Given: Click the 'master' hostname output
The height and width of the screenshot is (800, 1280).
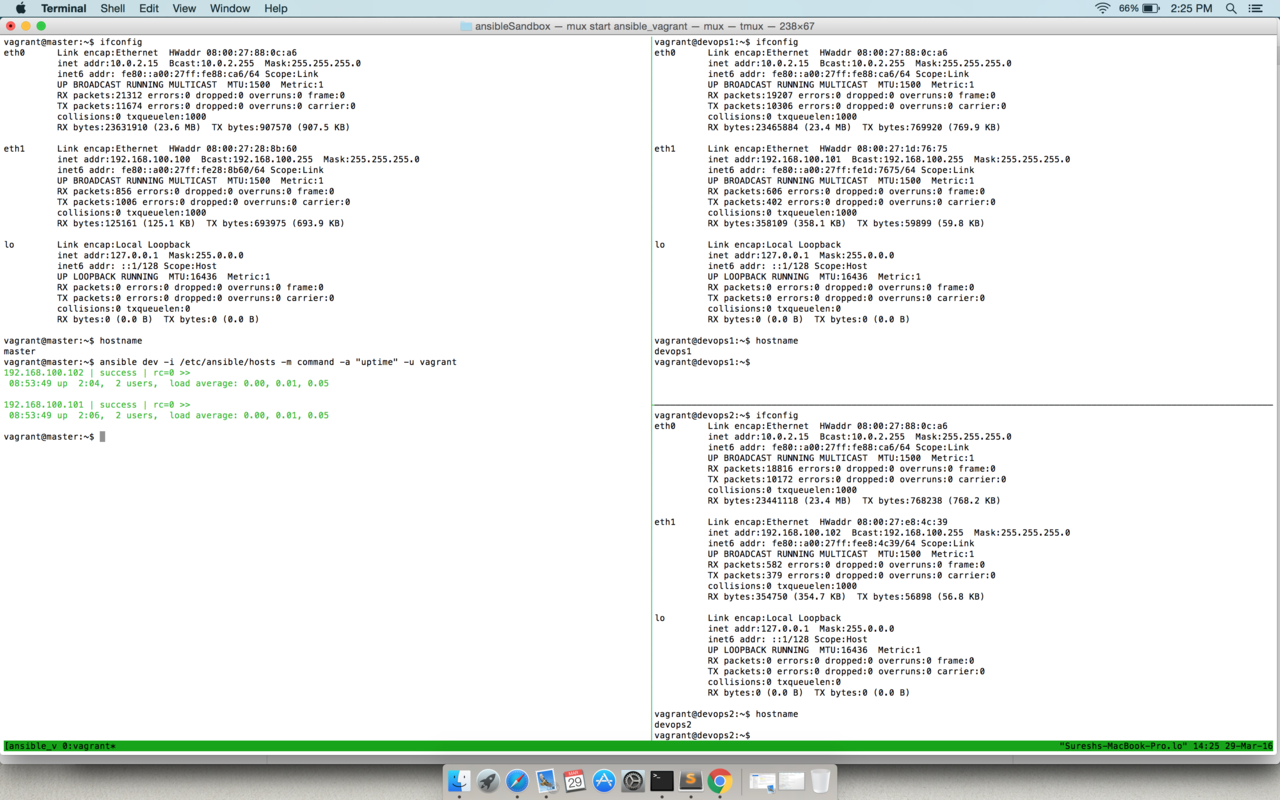Looking at the screenshot, I should point(19,352).
